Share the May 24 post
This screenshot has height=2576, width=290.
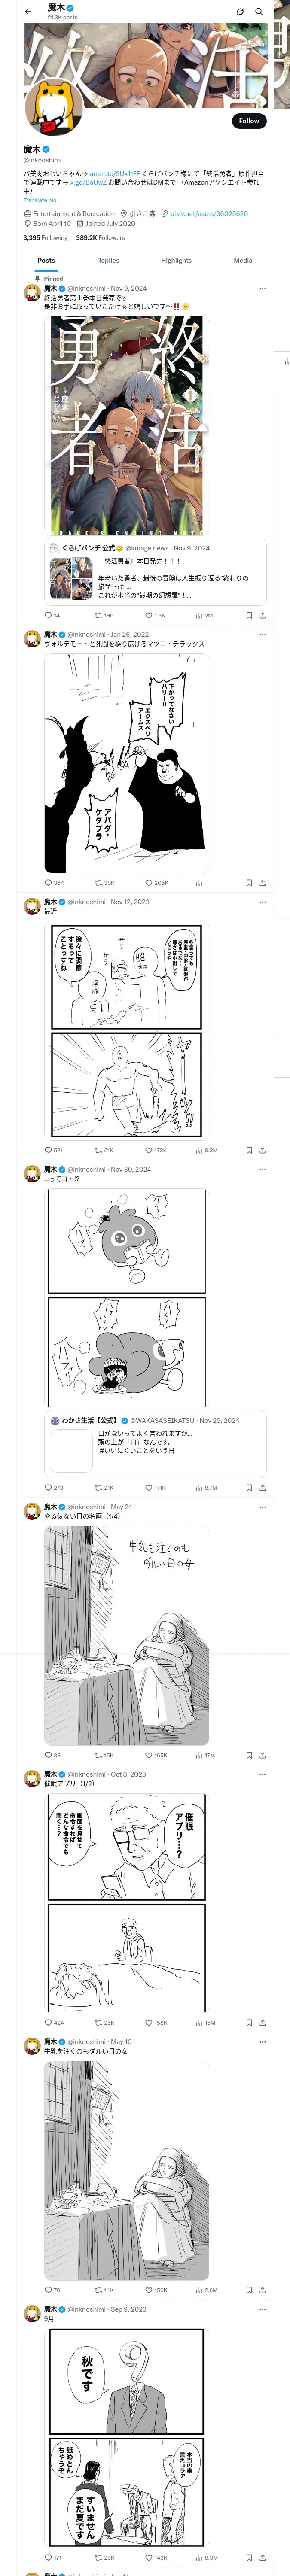(262, 1755)
